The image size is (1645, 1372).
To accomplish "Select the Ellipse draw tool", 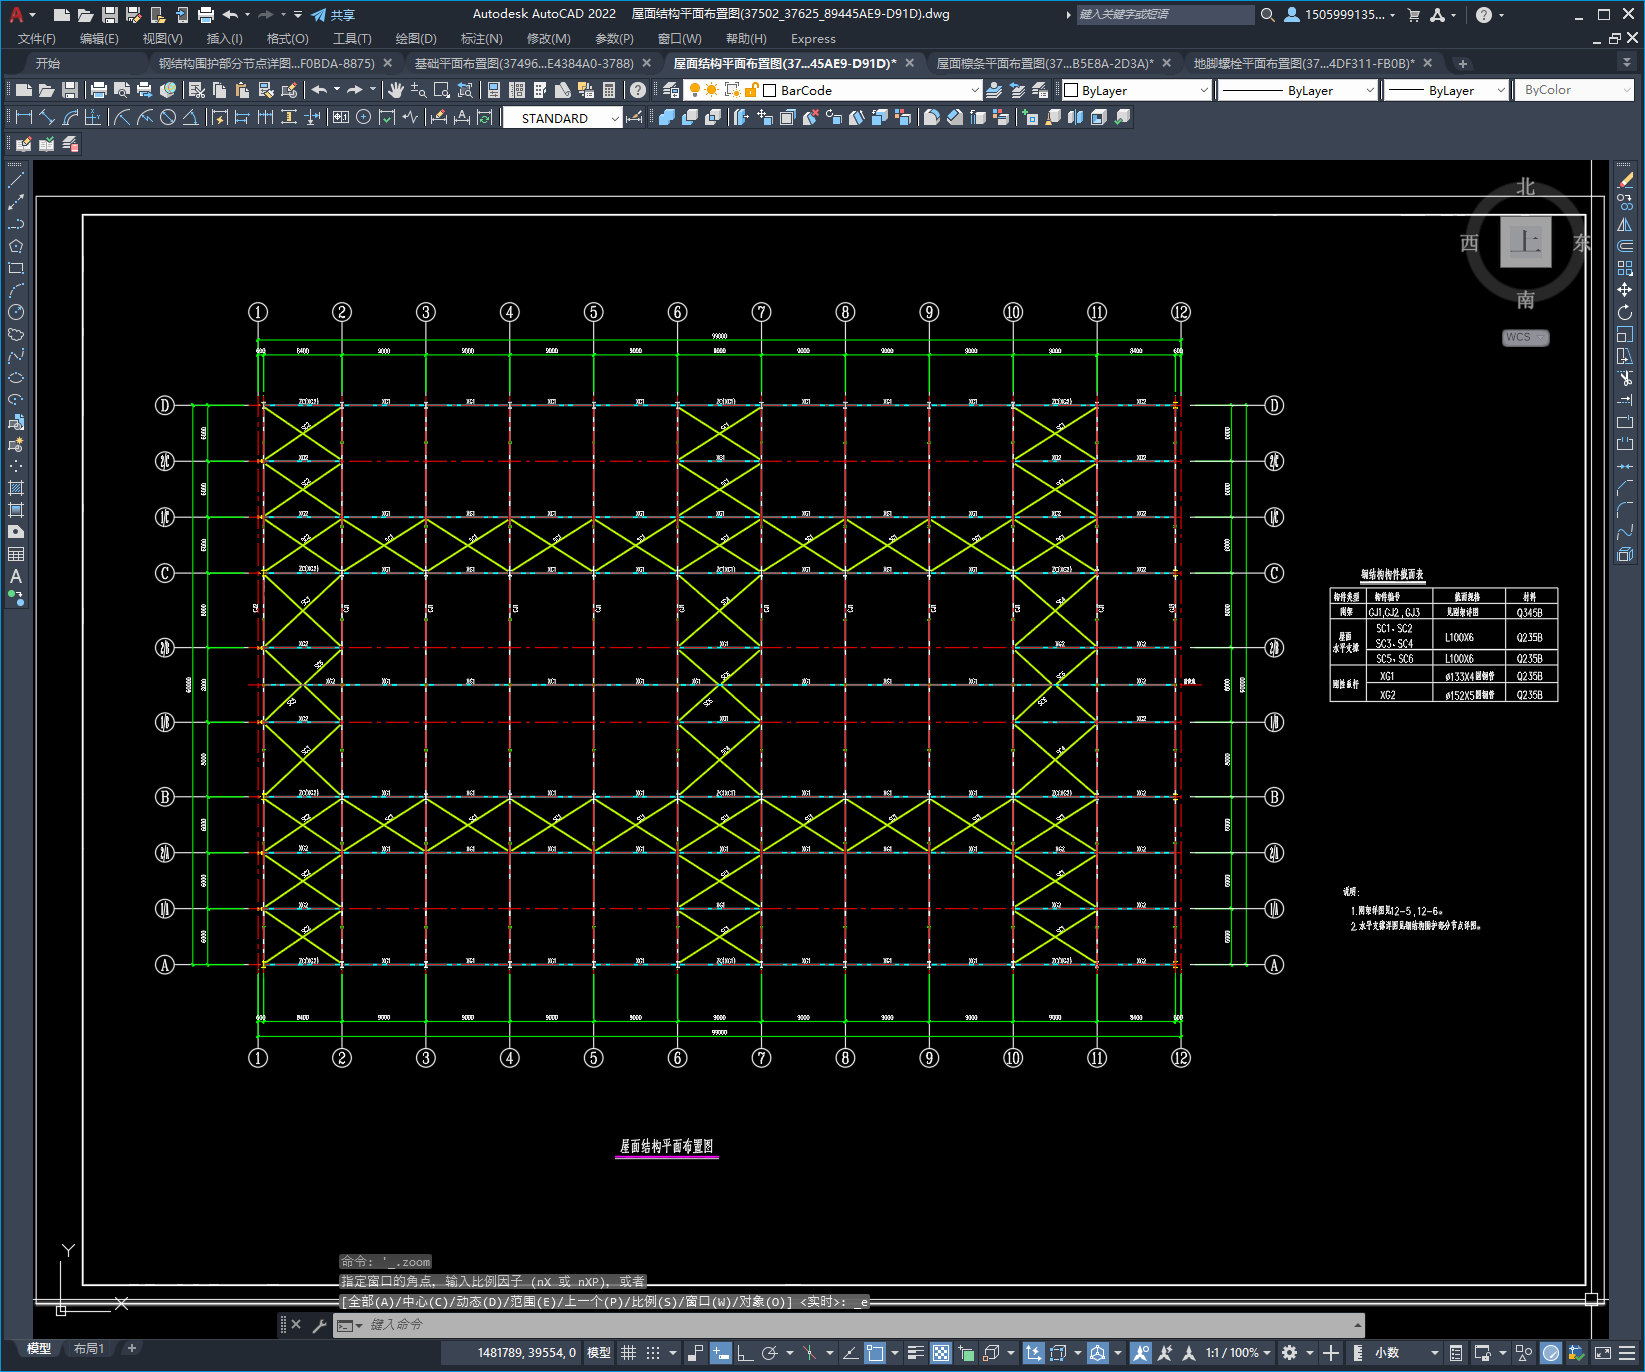I will tap(16, 379).
